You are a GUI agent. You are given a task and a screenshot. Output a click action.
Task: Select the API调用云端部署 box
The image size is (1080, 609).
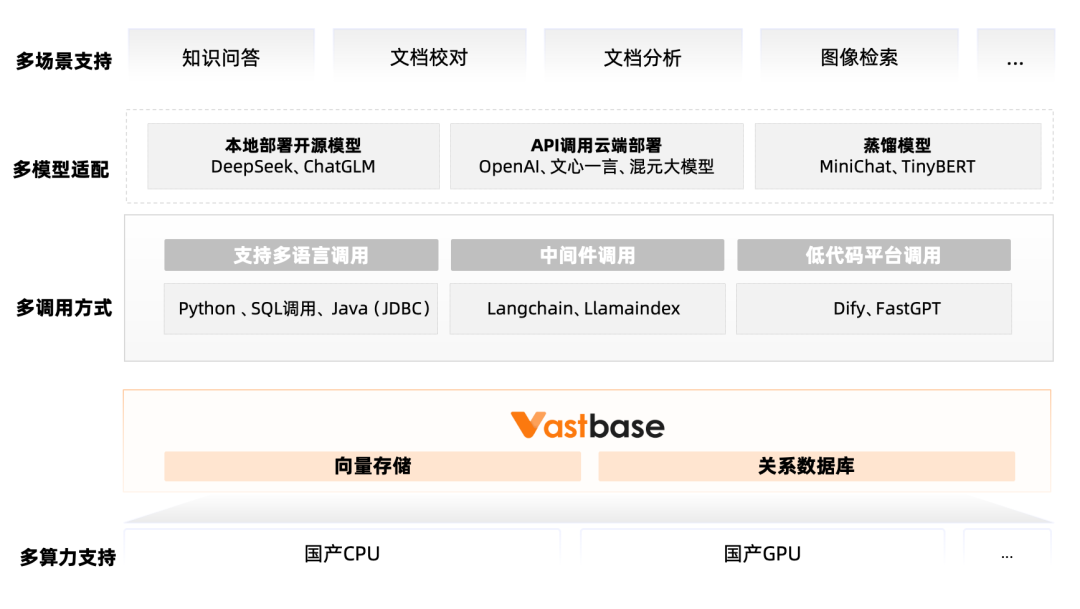tap(596, 156)
